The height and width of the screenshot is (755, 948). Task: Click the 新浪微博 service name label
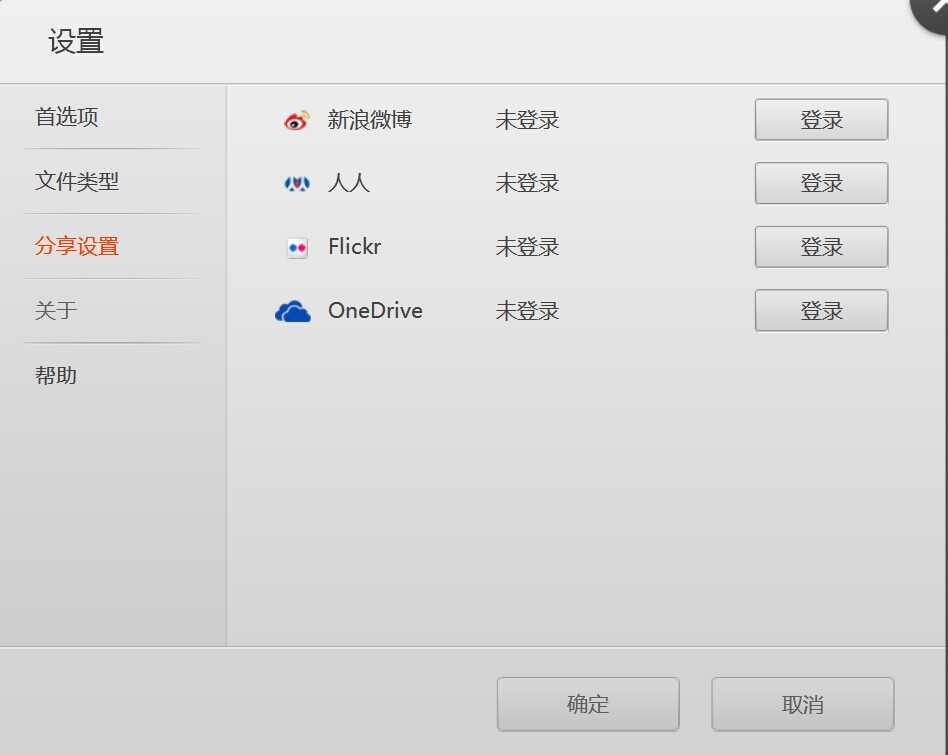click(370, 120)
